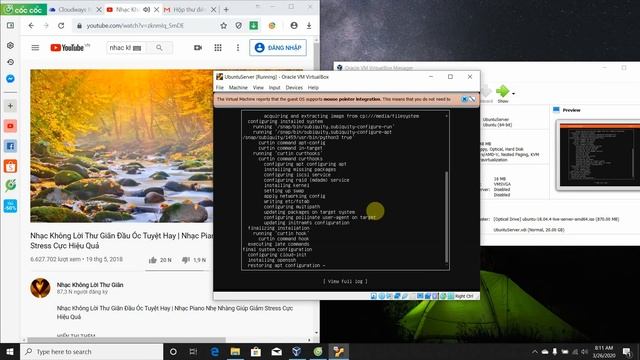This screenshot has height=360, width=640.
Task: Open the Nhạc Không Lời Thư Giãn channel avatar
Action: pos(40,288)
